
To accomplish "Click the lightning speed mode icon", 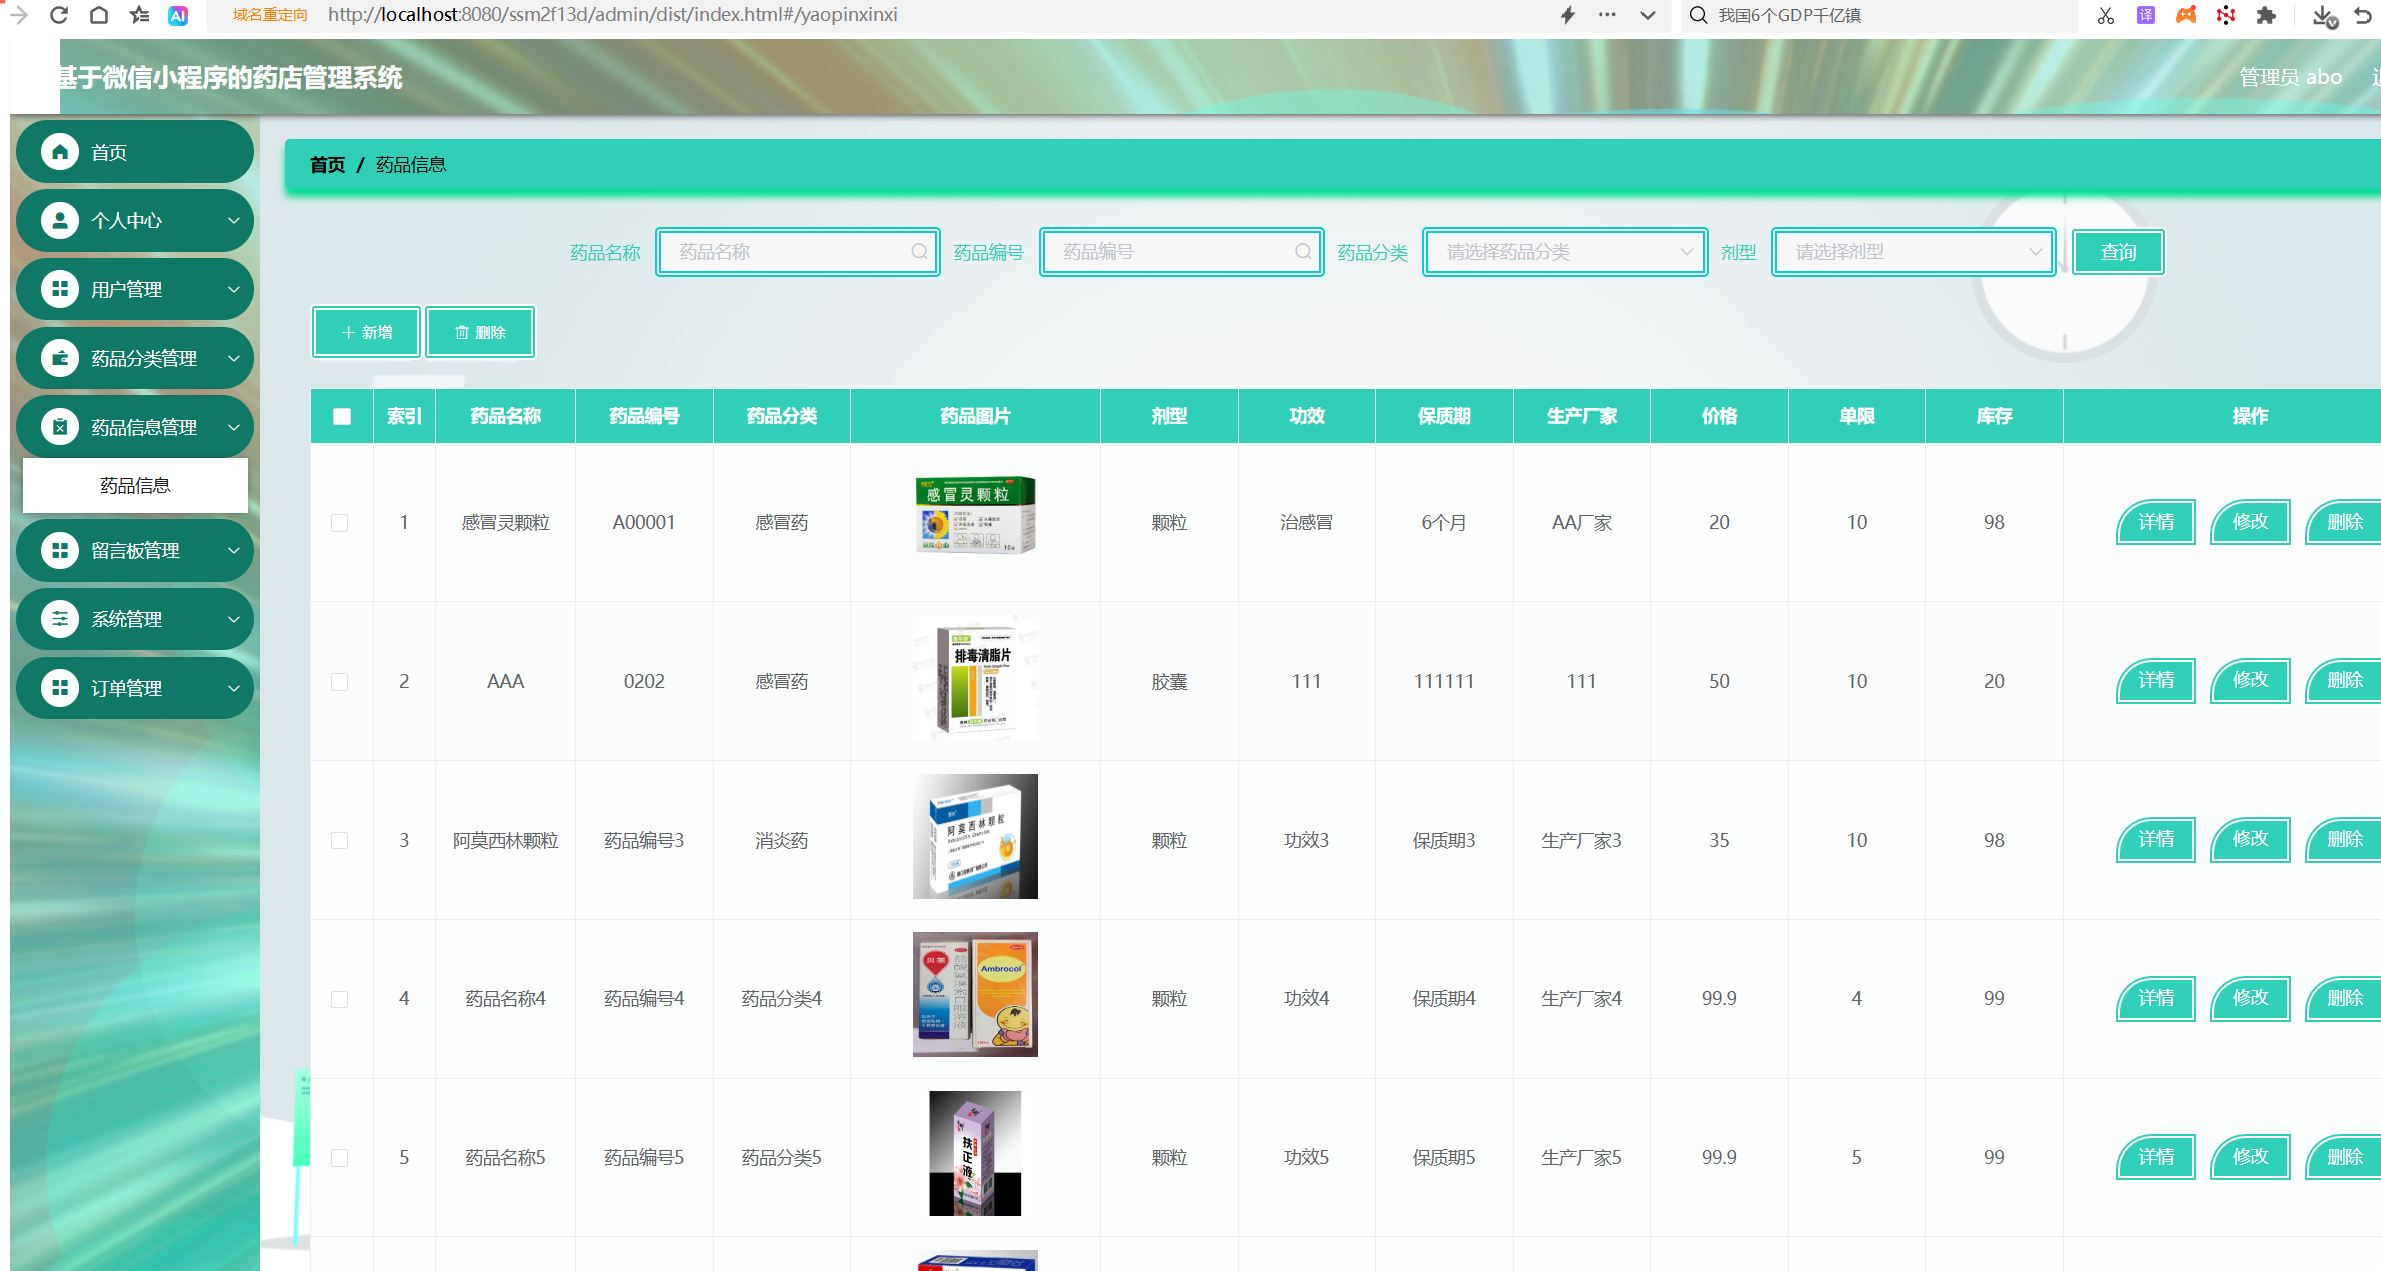I will click(1568, 15).
